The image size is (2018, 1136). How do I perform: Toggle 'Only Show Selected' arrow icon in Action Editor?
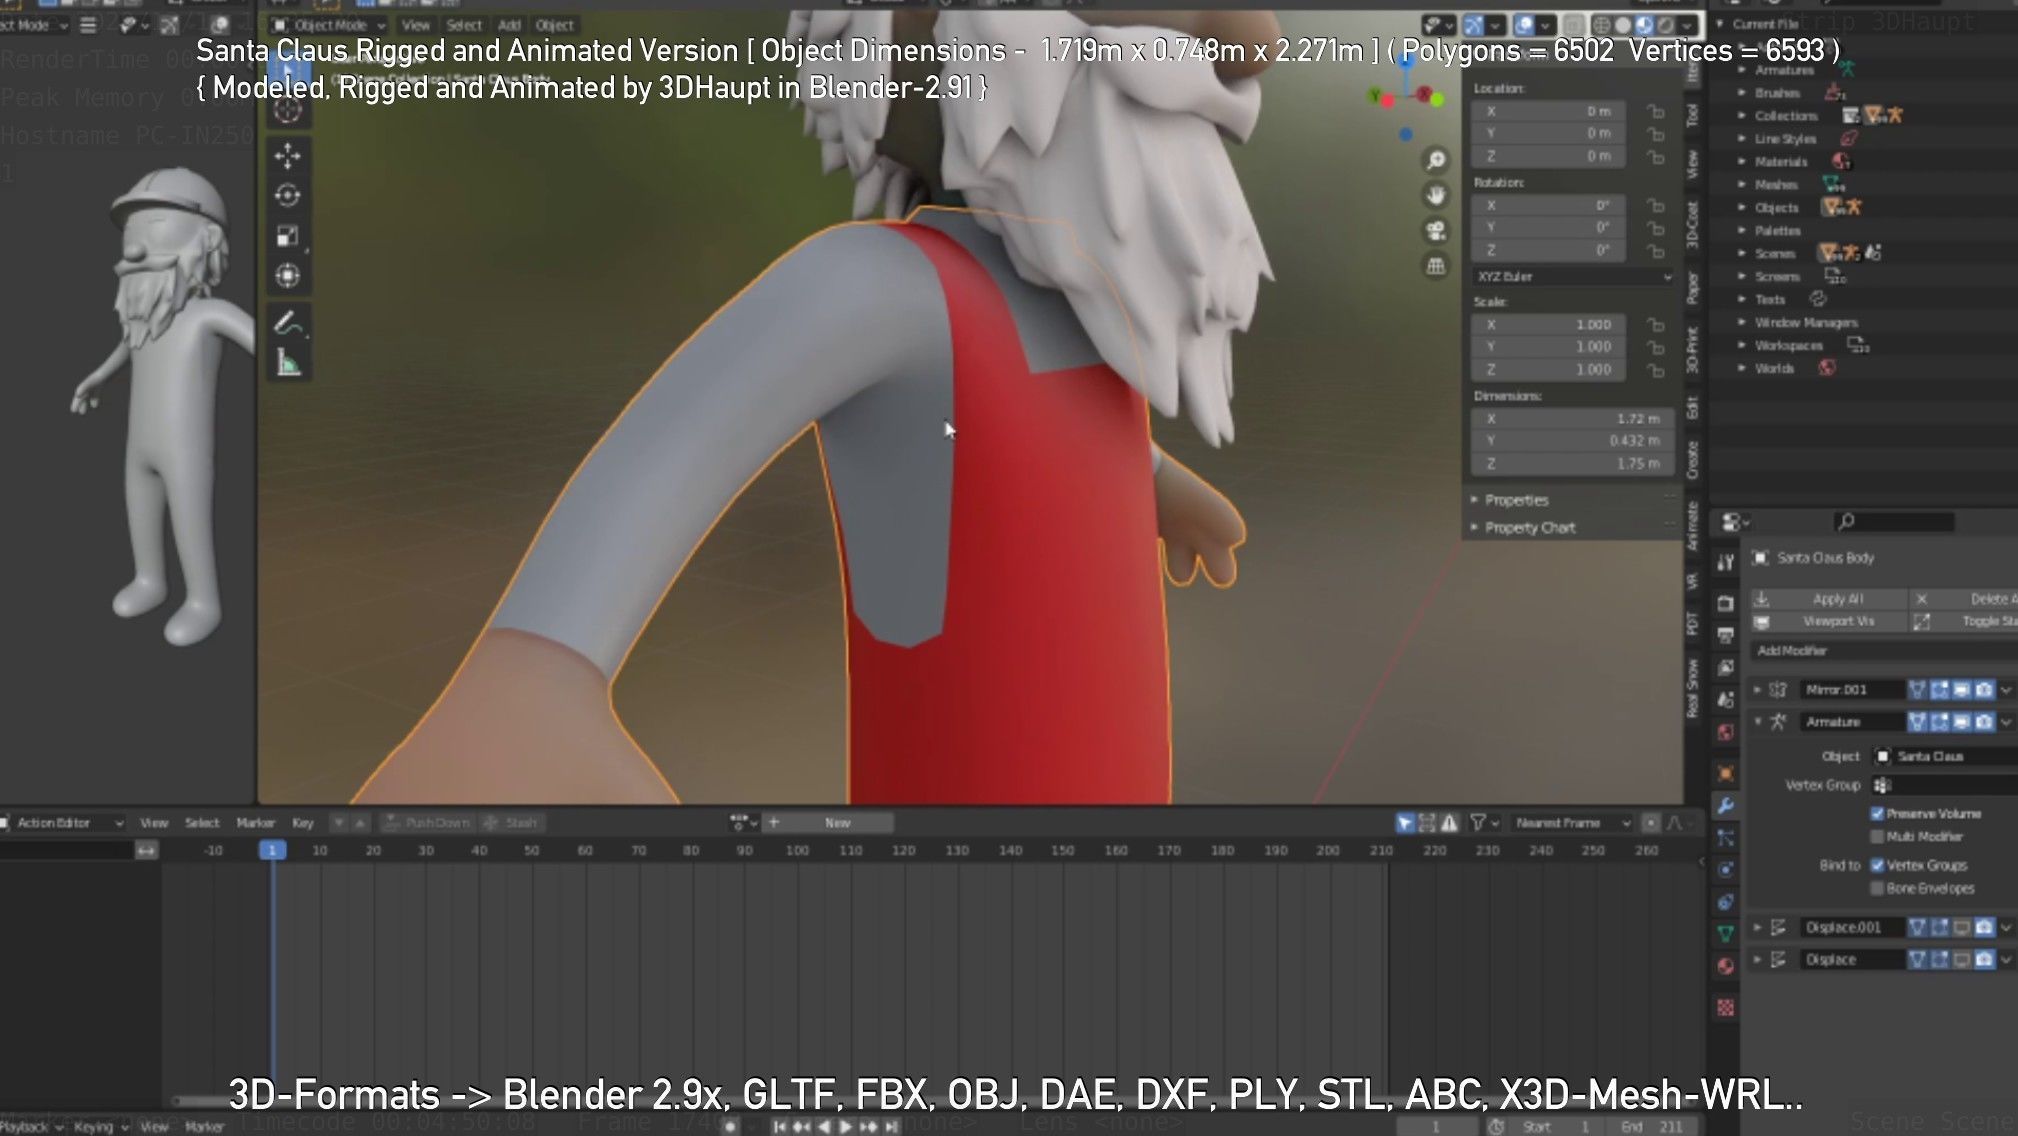pyautogui.click(x=1405, y=823)
